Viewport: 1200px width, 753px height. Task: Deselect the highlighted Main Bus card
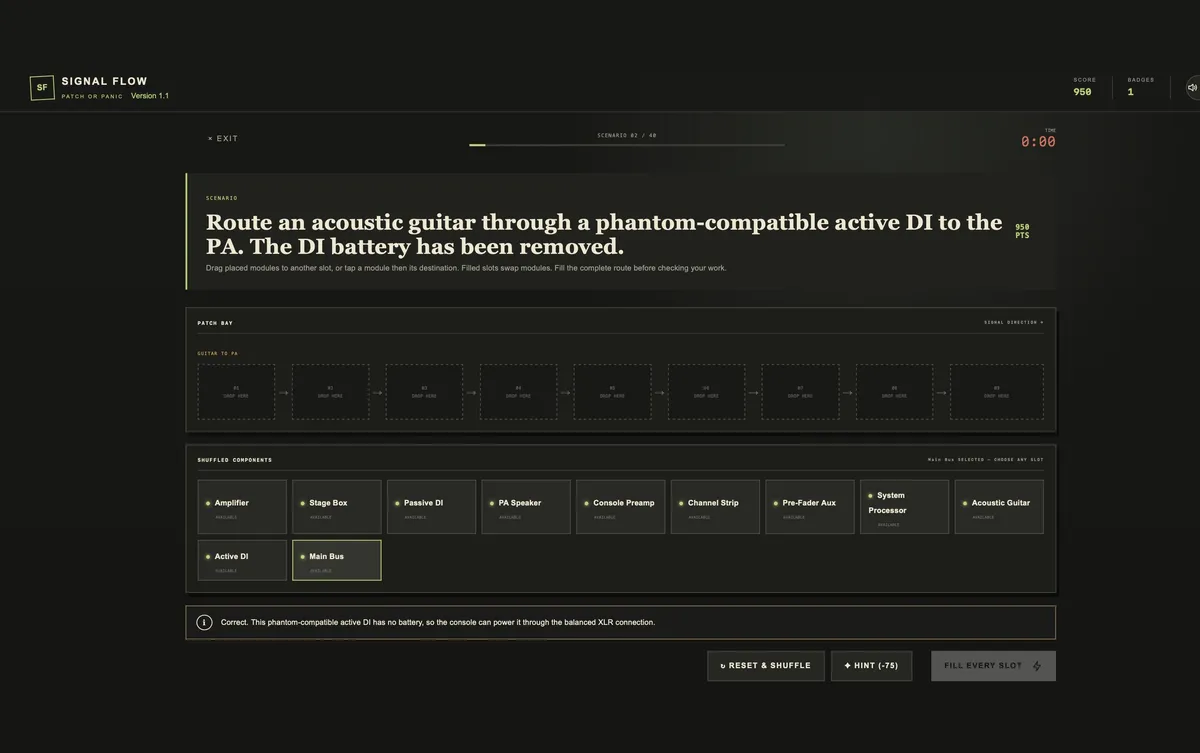[x=337, y=561]
